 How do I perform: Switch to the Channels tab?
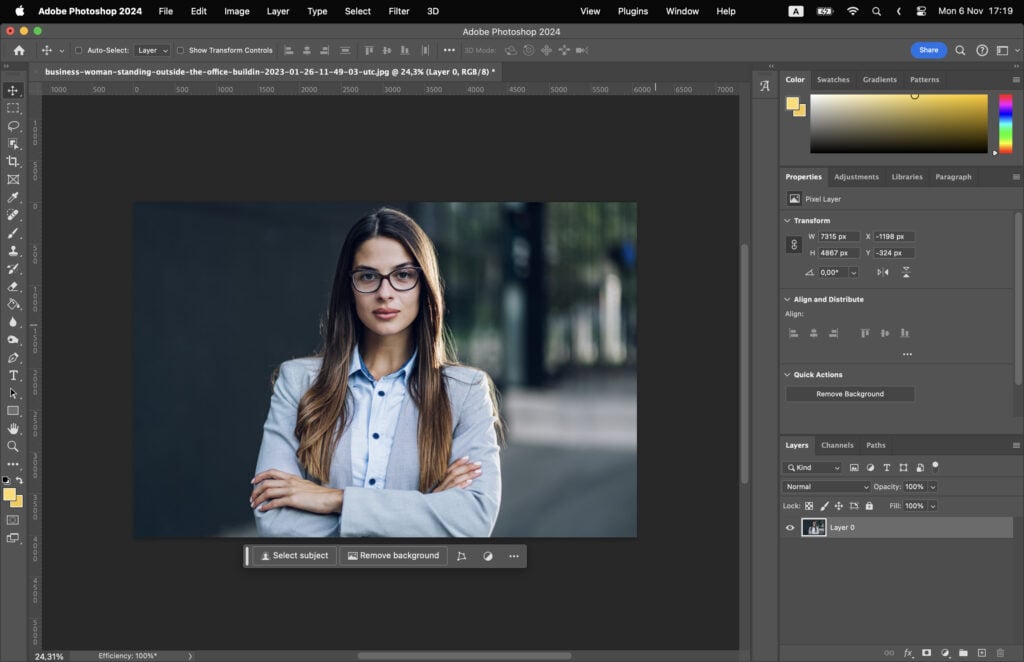[838, 445]
